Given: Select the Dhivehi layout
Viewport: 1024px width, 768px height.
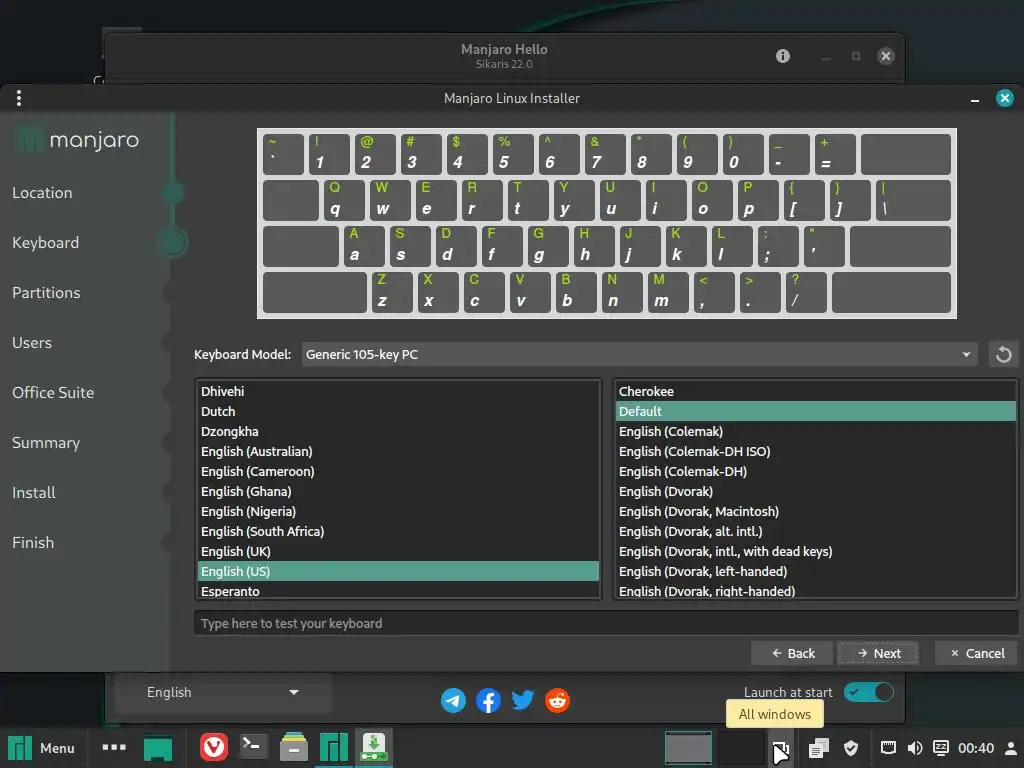Looking at the screenshot, I should click(x=398, y=391).
